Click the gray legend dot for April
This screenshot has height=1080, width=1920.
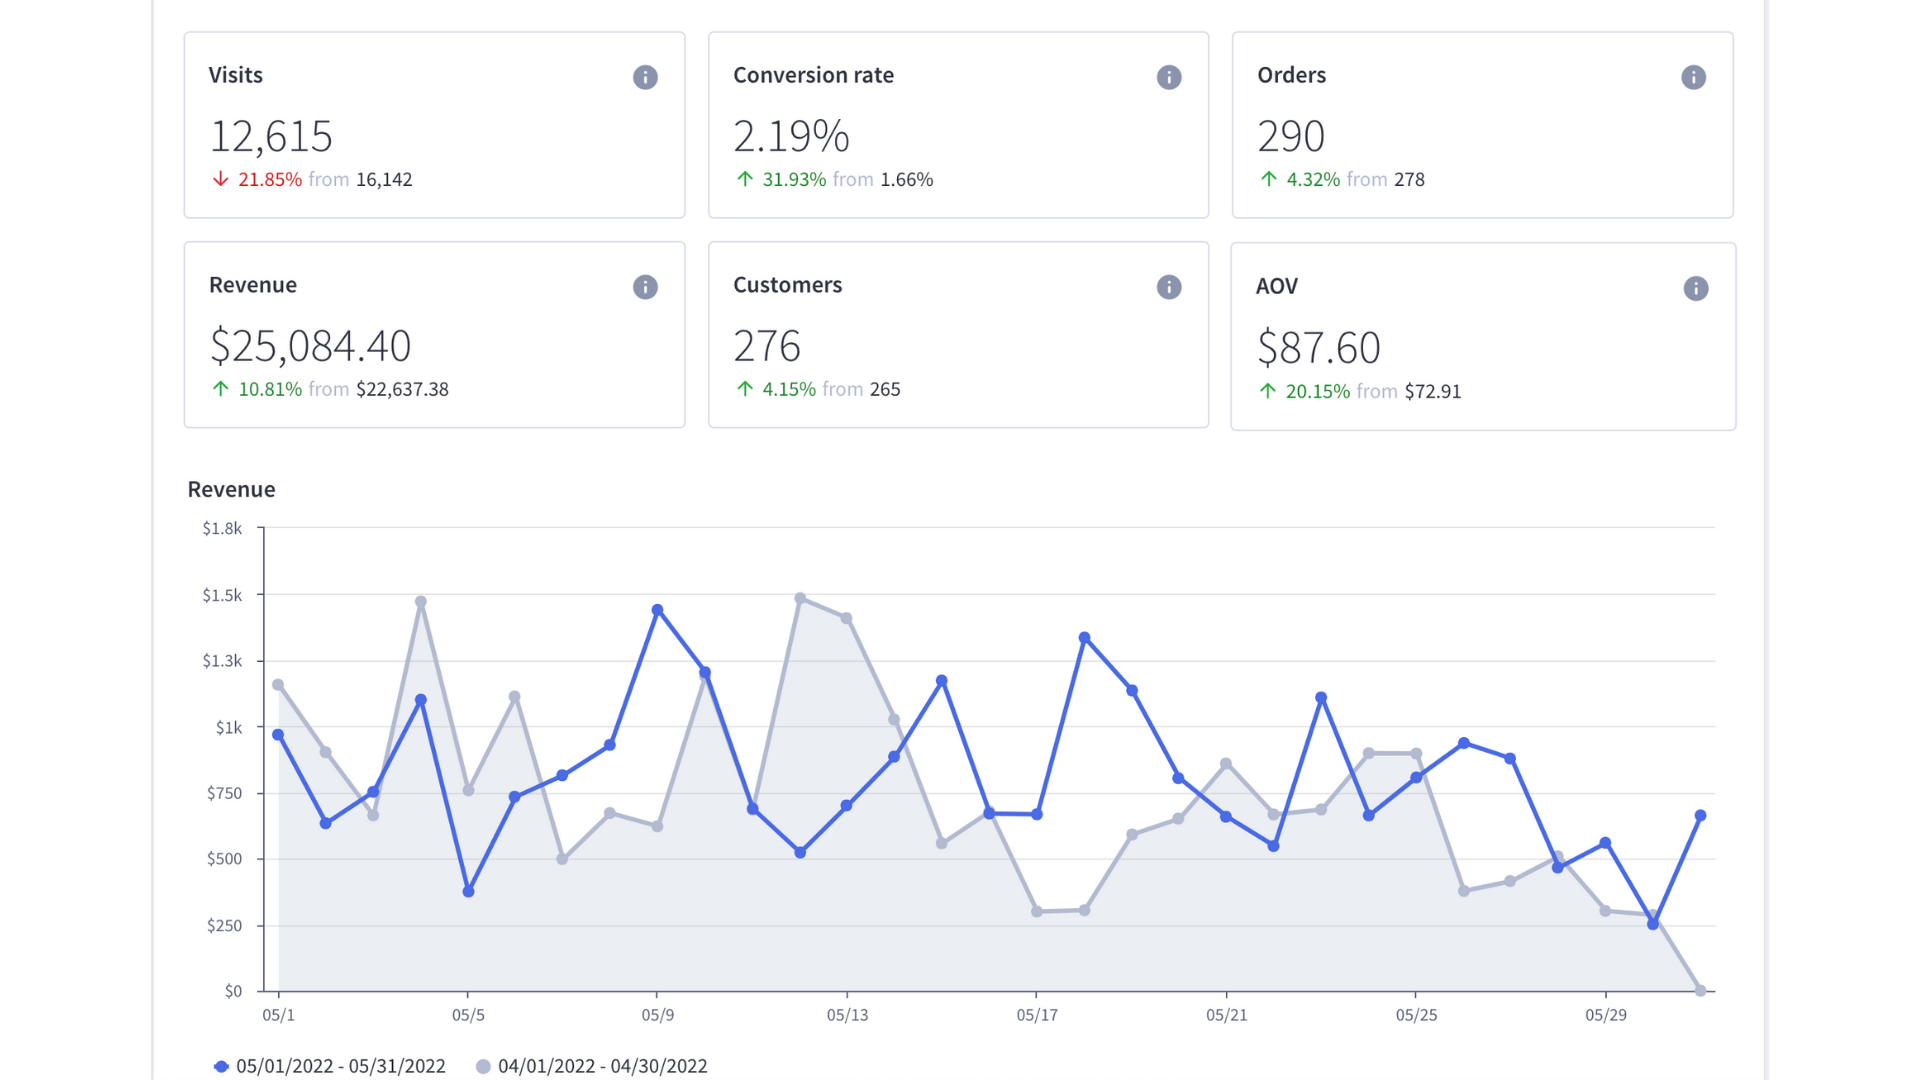tap(483, 1066)
